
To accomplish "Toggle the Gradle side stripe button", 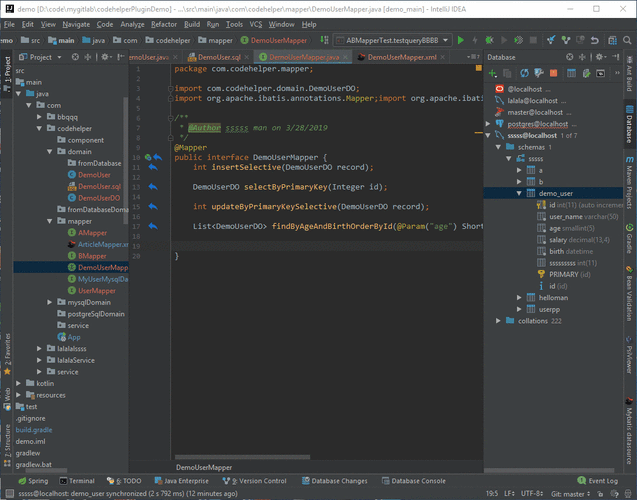I will pos(629,238).
